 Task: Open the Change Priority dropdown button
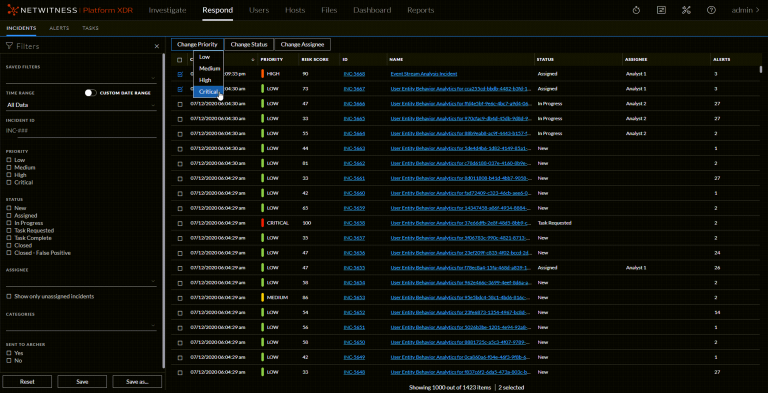pyautogui.click(x=197, y=45)
